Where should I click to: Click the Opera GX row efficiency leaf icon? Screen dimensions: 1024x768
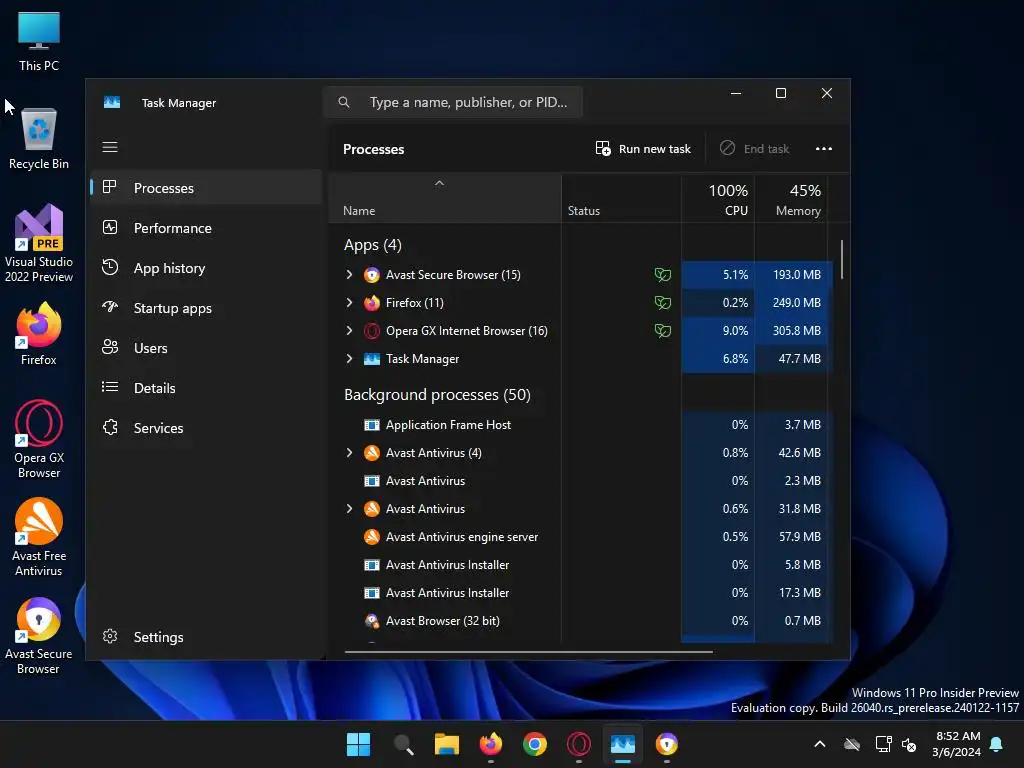(x=662, y=331)
